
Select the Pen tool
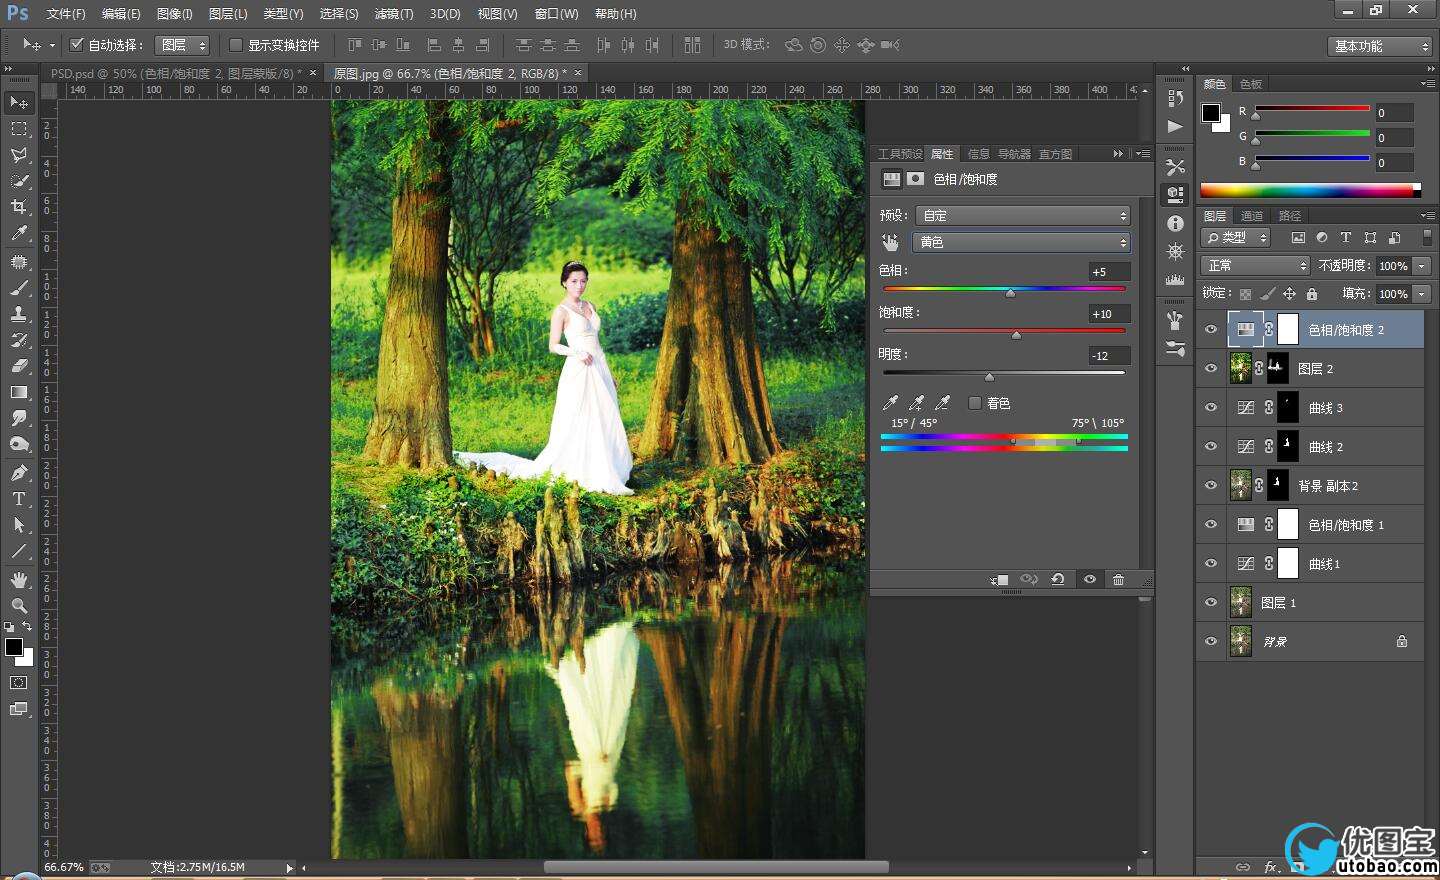(19, 473)
